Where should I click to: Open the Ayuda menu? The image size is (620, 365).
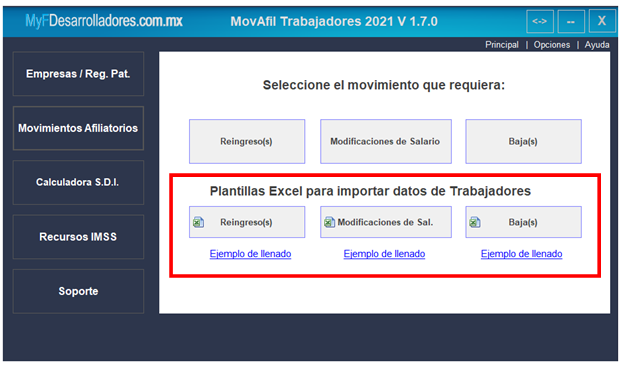tap(597, 45)
